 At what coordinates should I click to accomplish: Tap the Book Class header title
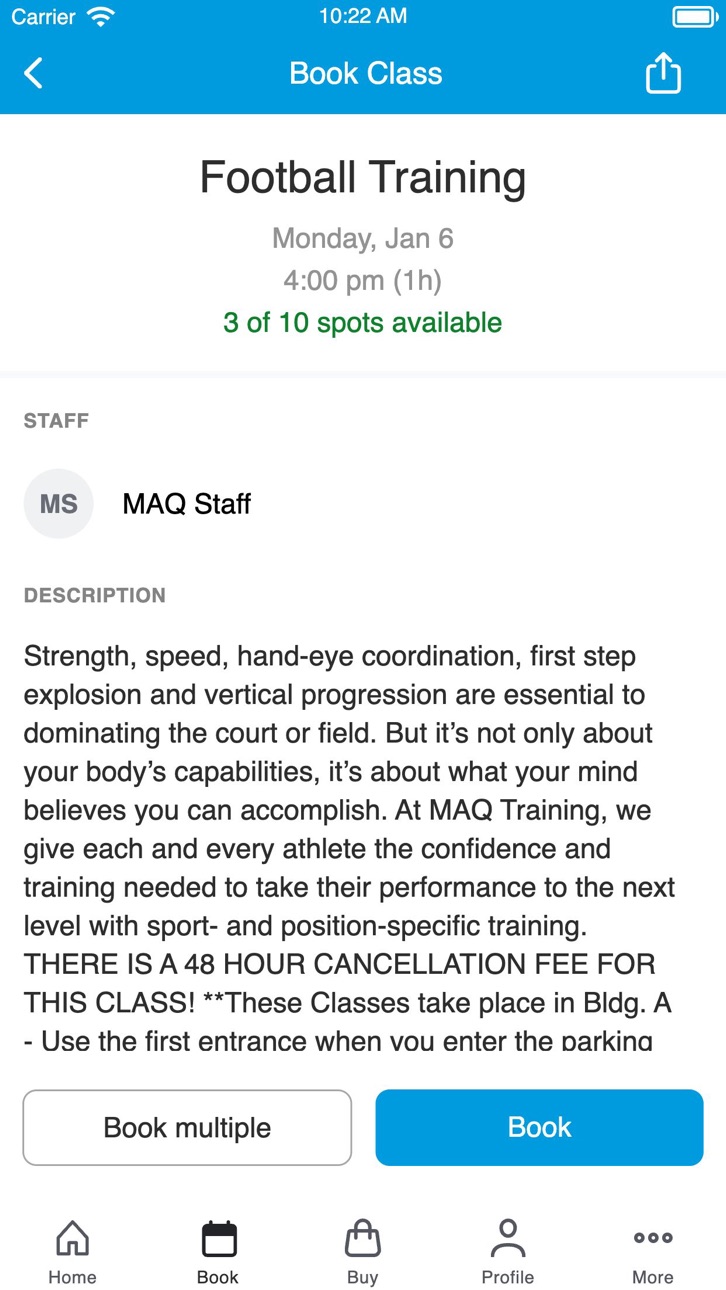point(365,73)
